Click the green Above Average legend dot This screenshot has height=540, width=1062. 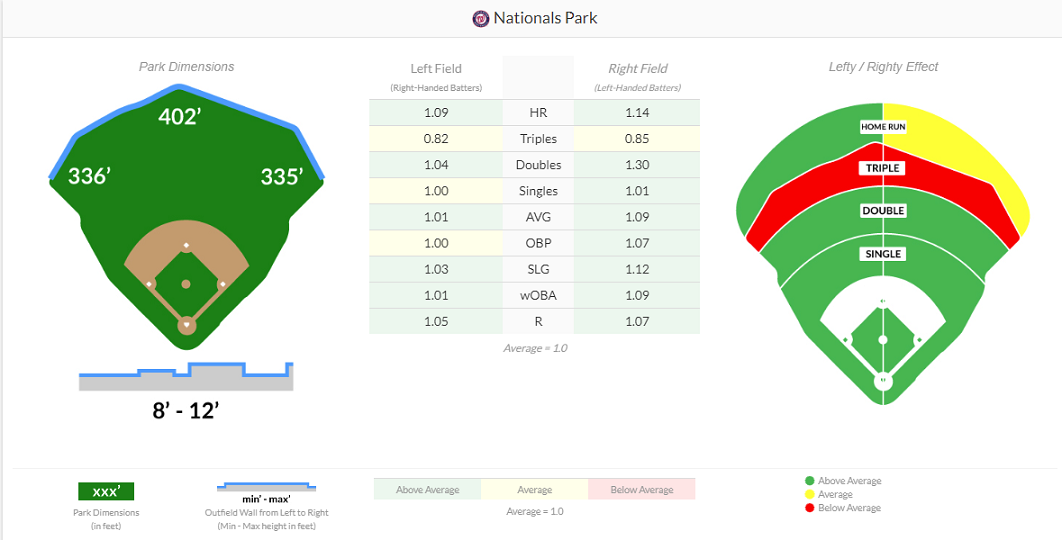pyautogui.click(x=810, y=481)
